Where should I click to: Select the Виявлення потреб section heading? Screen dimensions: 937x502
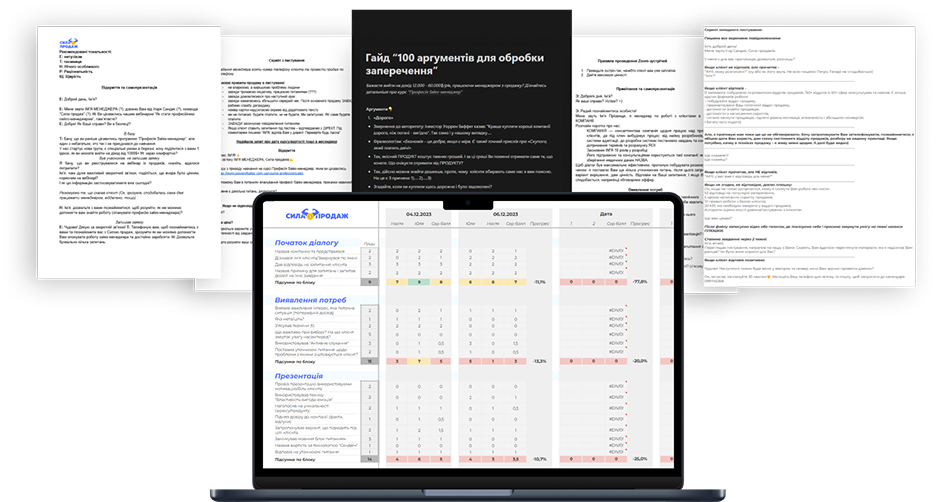(310, 300)
